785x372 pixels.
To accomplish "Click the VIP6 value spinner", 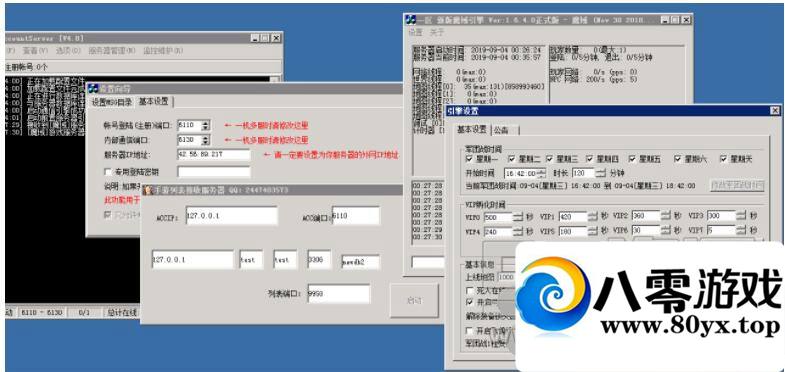I will [x=665, y=230].
